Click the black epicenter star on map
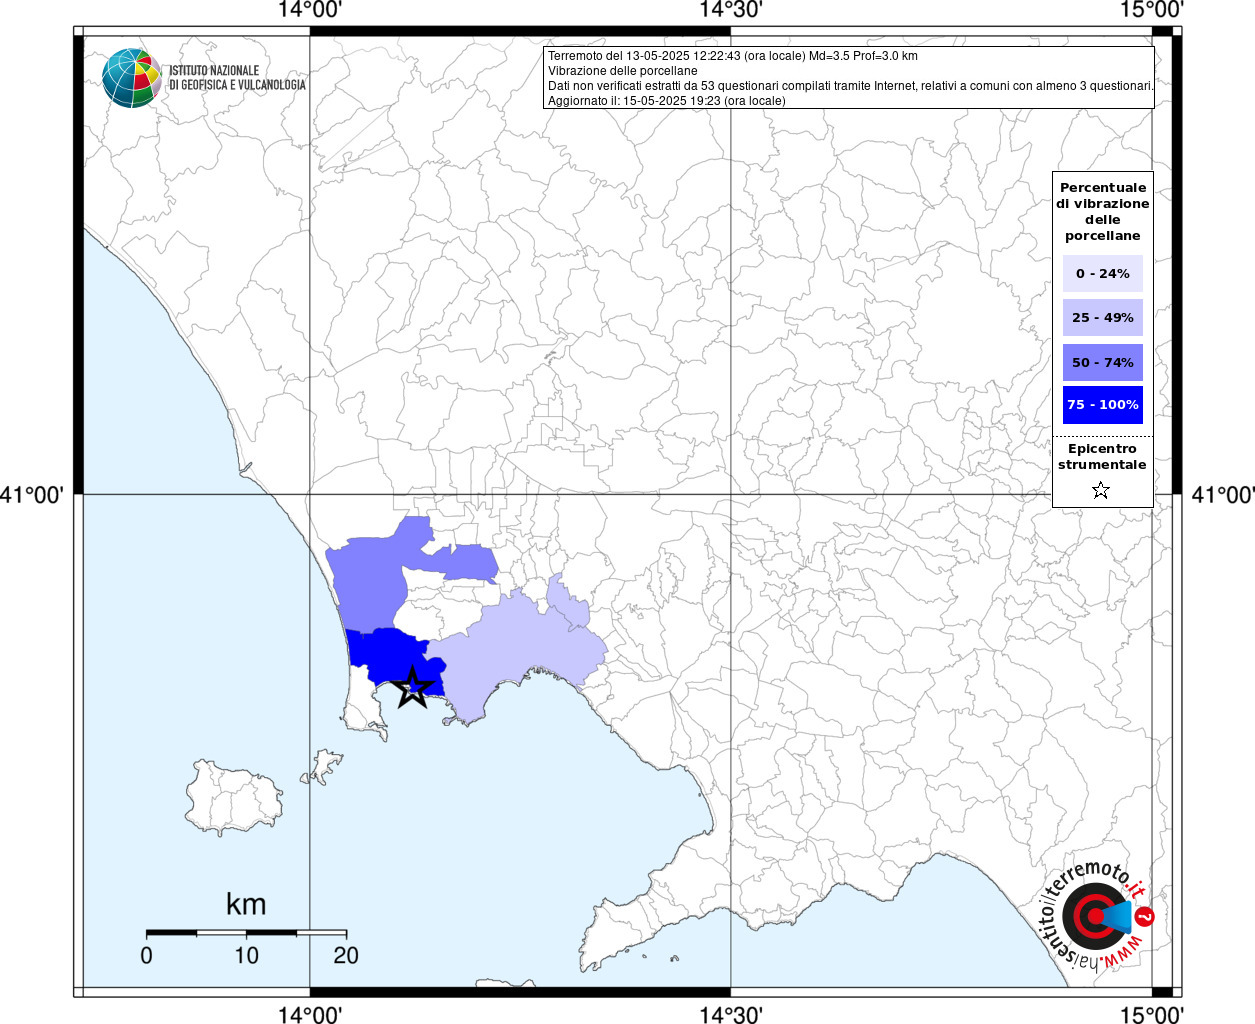Screen dimensions: 1255x1024 tap(413, 688)
